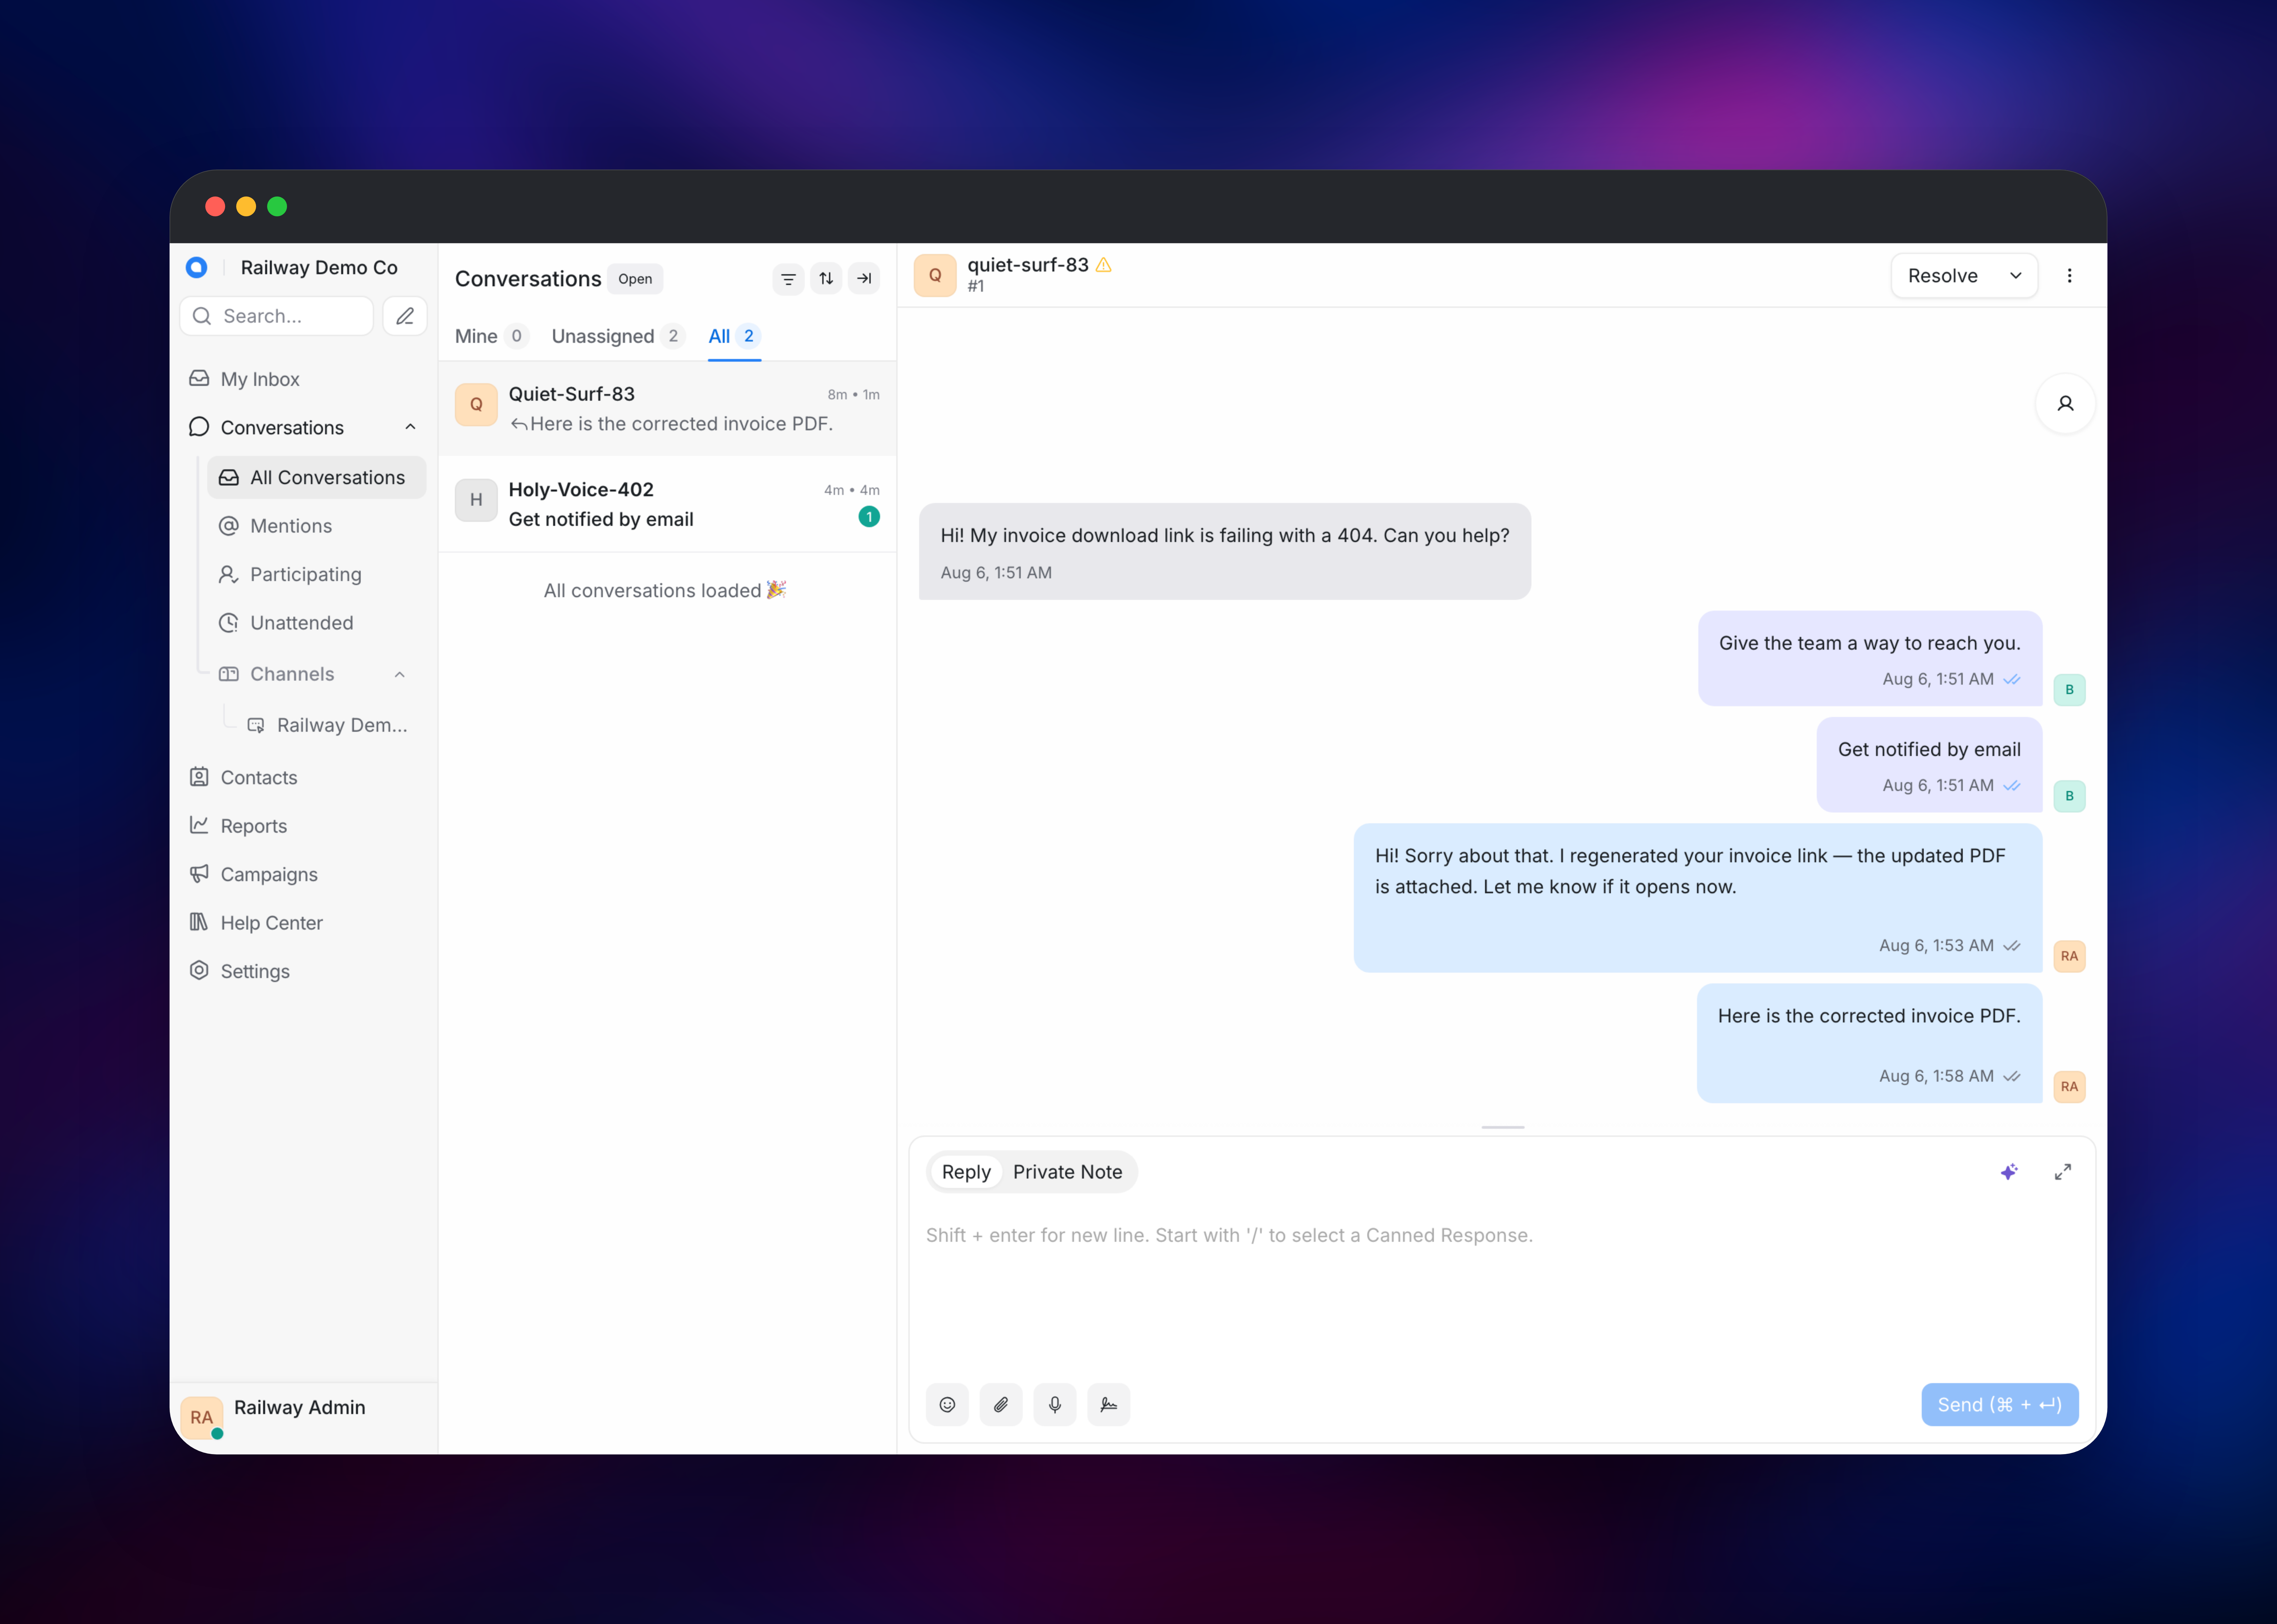Select All Conversations in sidebar
Image resolution: width=2277 pixels, height=1624 pixels.
317,478
